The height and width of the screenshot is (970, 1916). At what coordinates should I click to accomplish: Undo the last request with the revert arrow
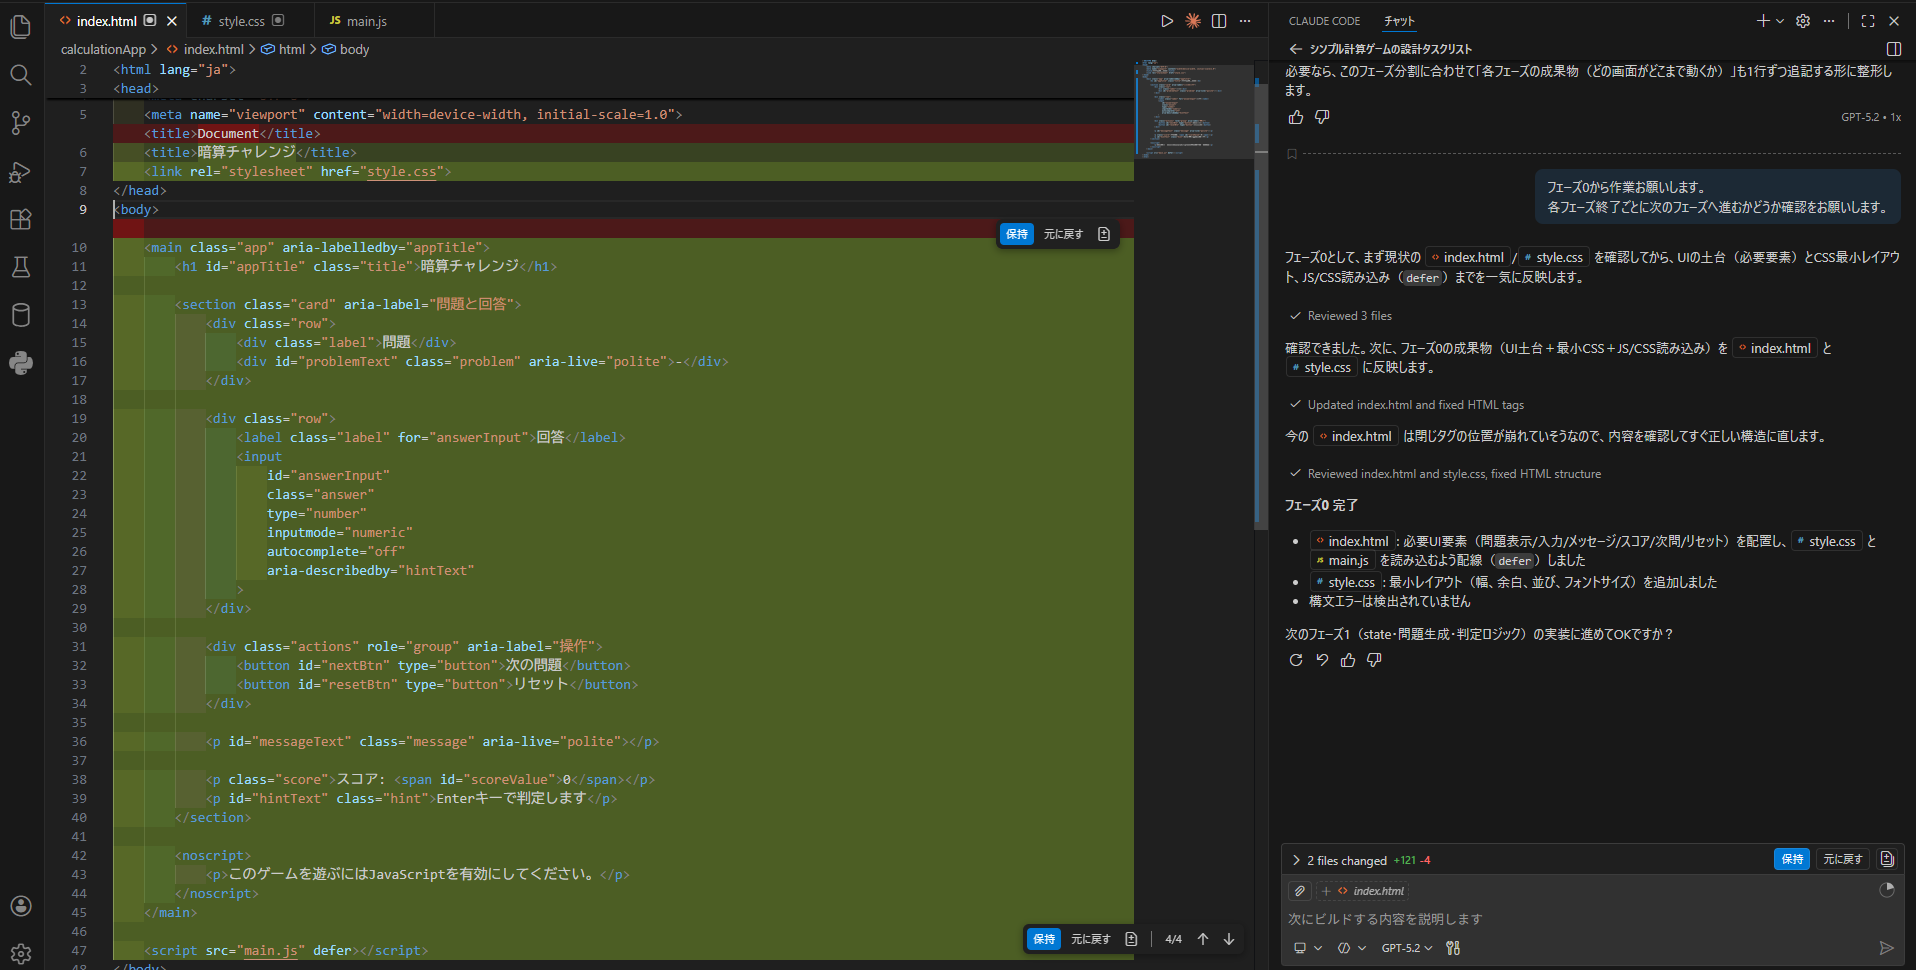click(1322, 660)
